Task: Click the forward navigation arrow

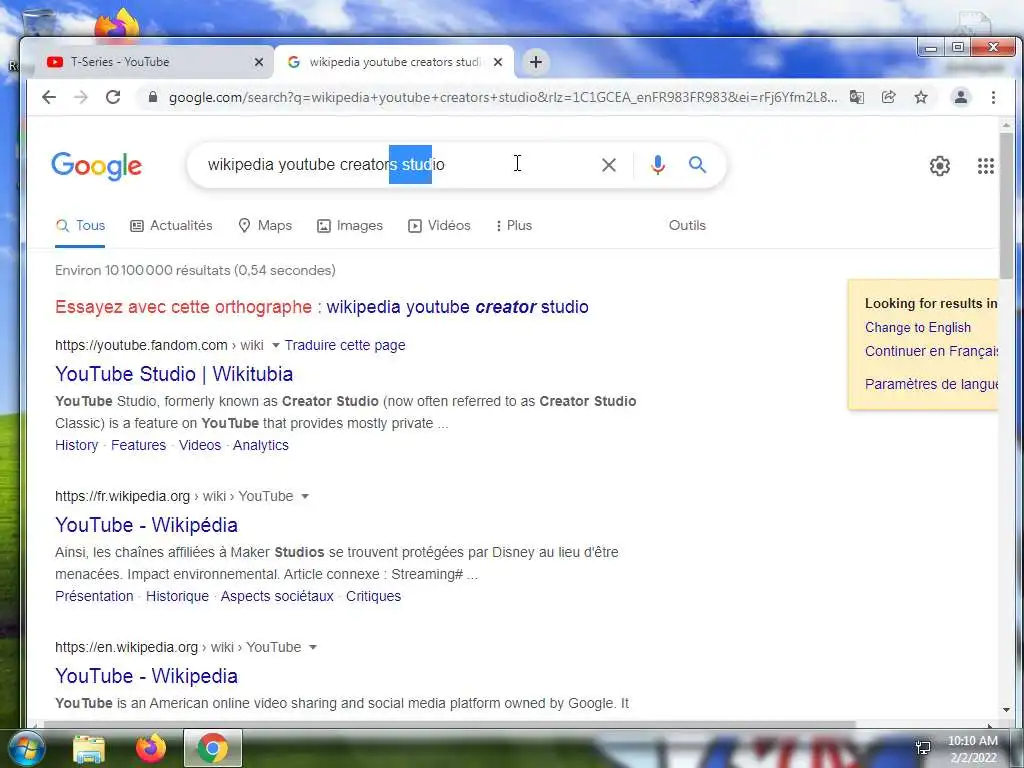Action: click(x=80, y=97)
